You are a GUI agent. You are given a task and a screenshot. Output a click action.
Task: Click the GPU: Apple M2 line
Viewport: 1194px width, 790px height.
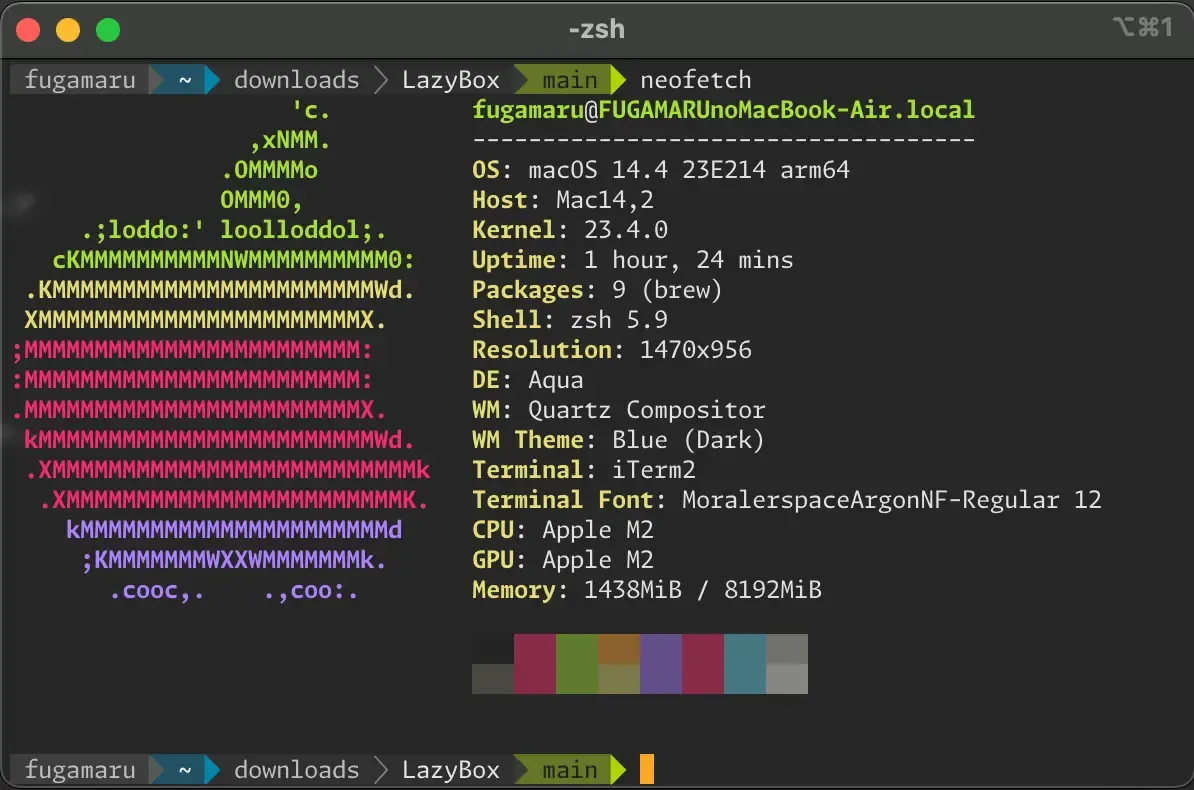point(563,560)
